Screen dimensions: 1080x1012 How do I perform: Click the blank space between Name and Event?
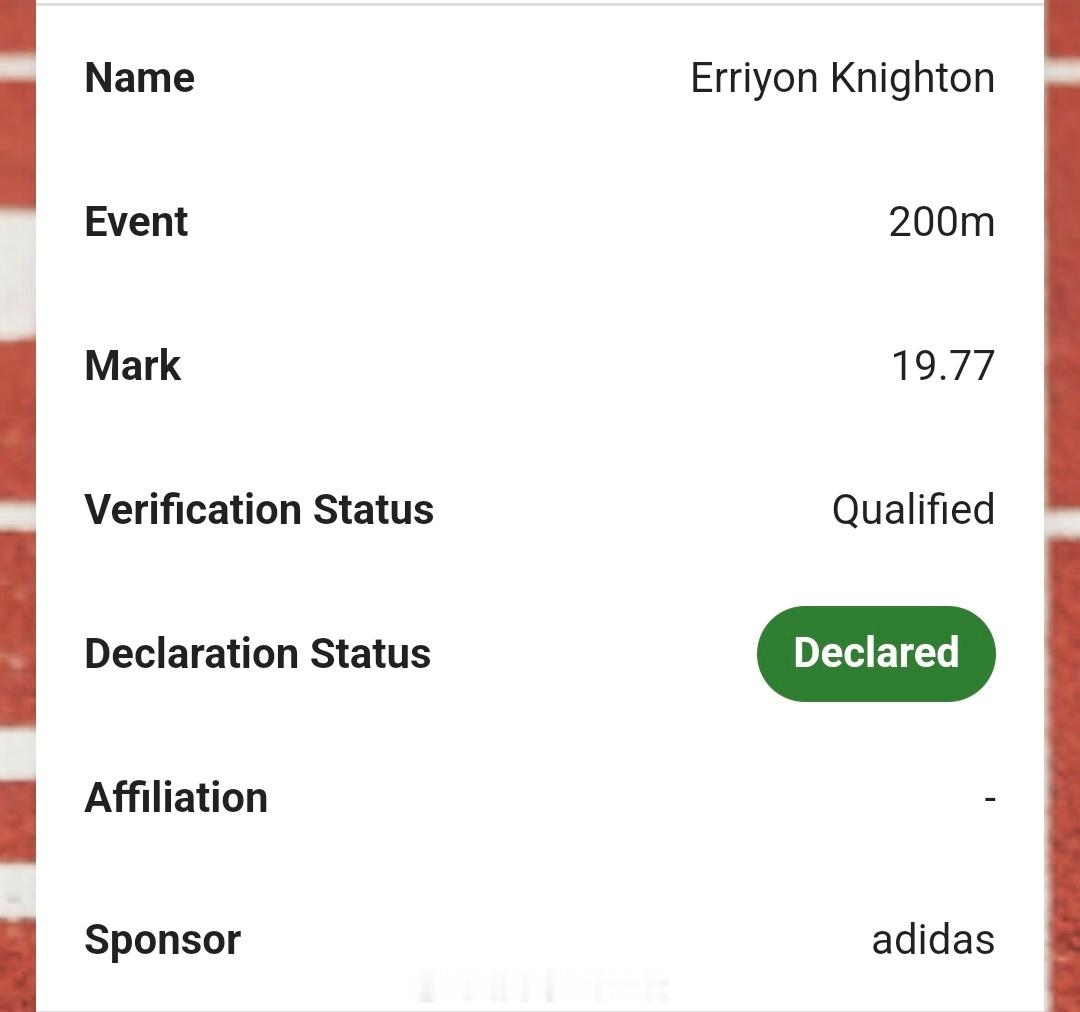pos(540,150)
